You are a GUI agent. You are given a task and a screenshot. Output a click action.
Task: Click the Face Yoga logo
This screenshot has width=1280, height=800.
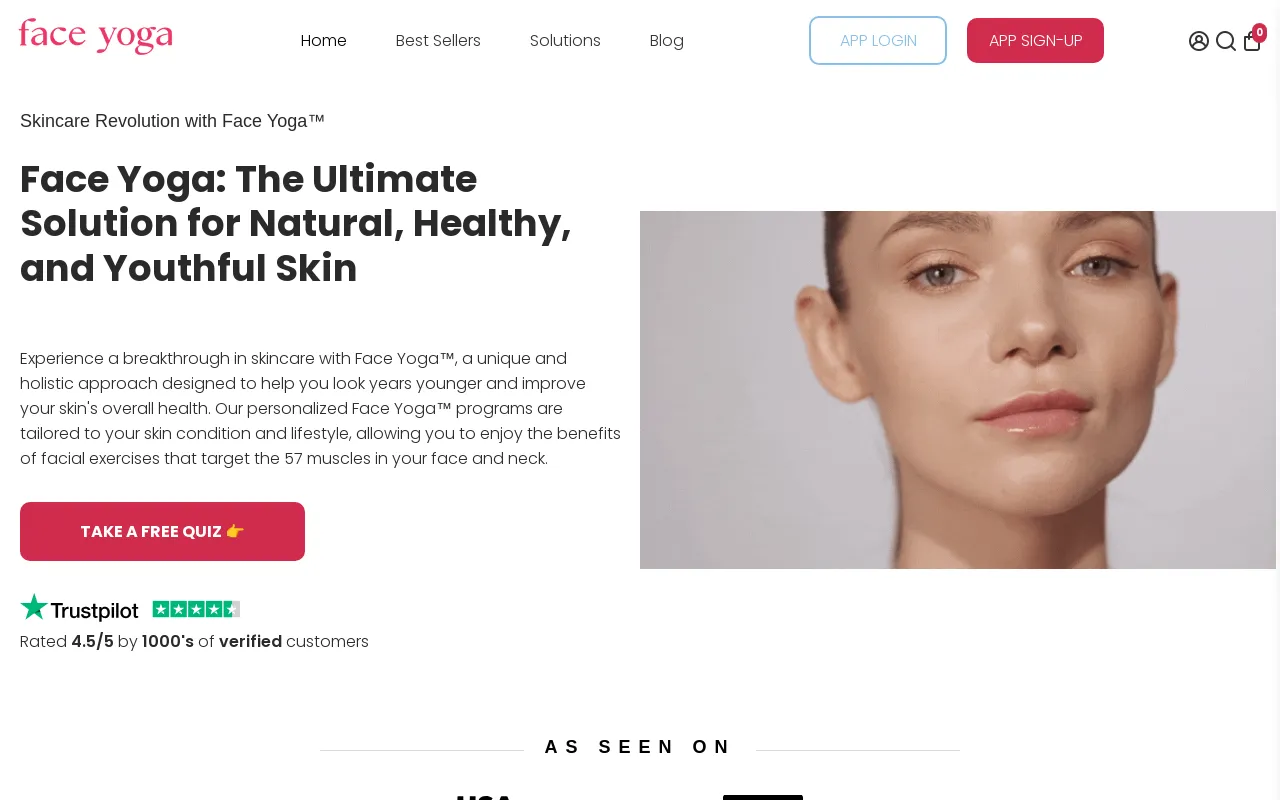[96, 37]
